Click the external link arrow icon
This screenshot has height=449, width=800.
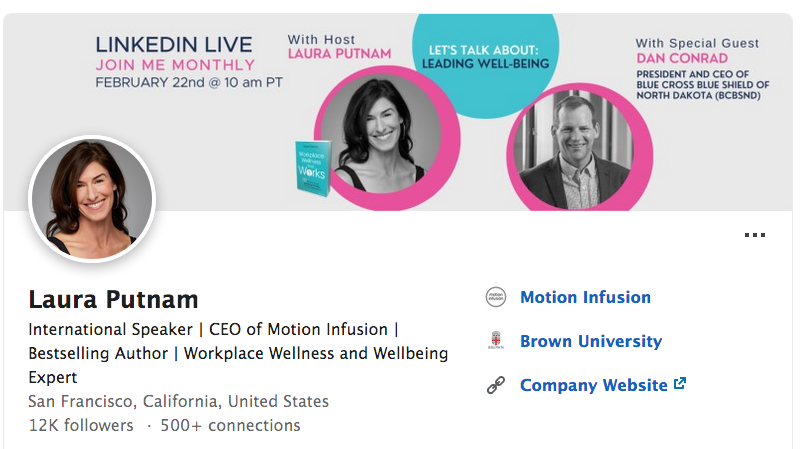coord(680,384)
